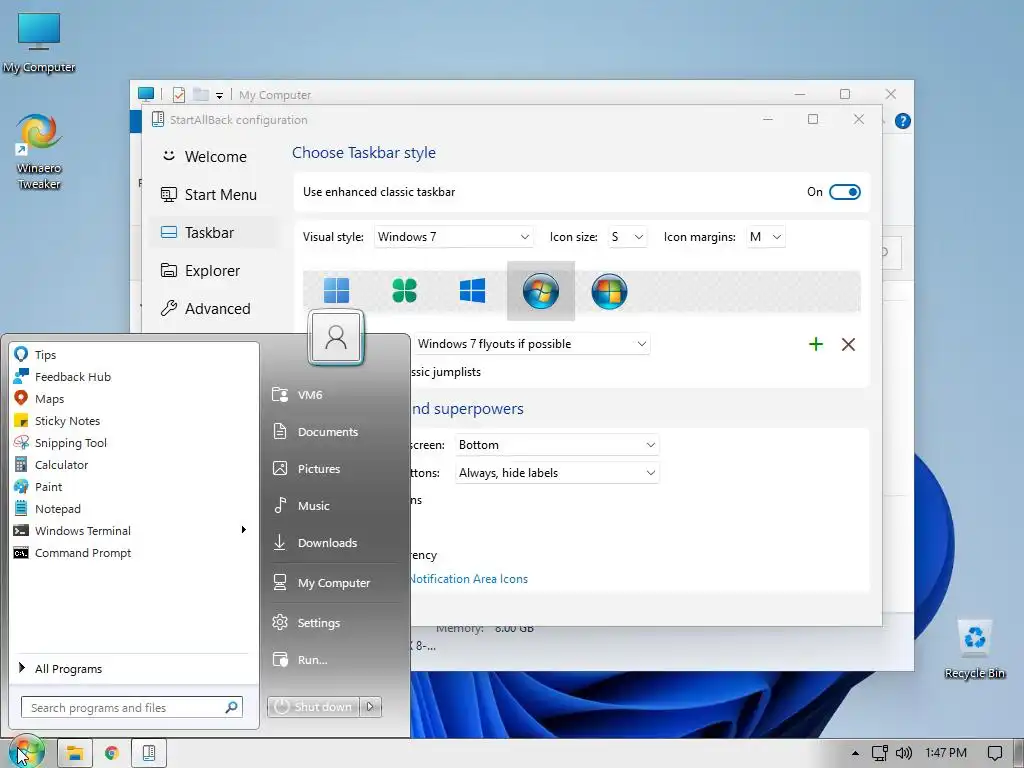Open the Always, hide labels dropdown
This screenshot has height=768, width=1024.
coord(556,473)
